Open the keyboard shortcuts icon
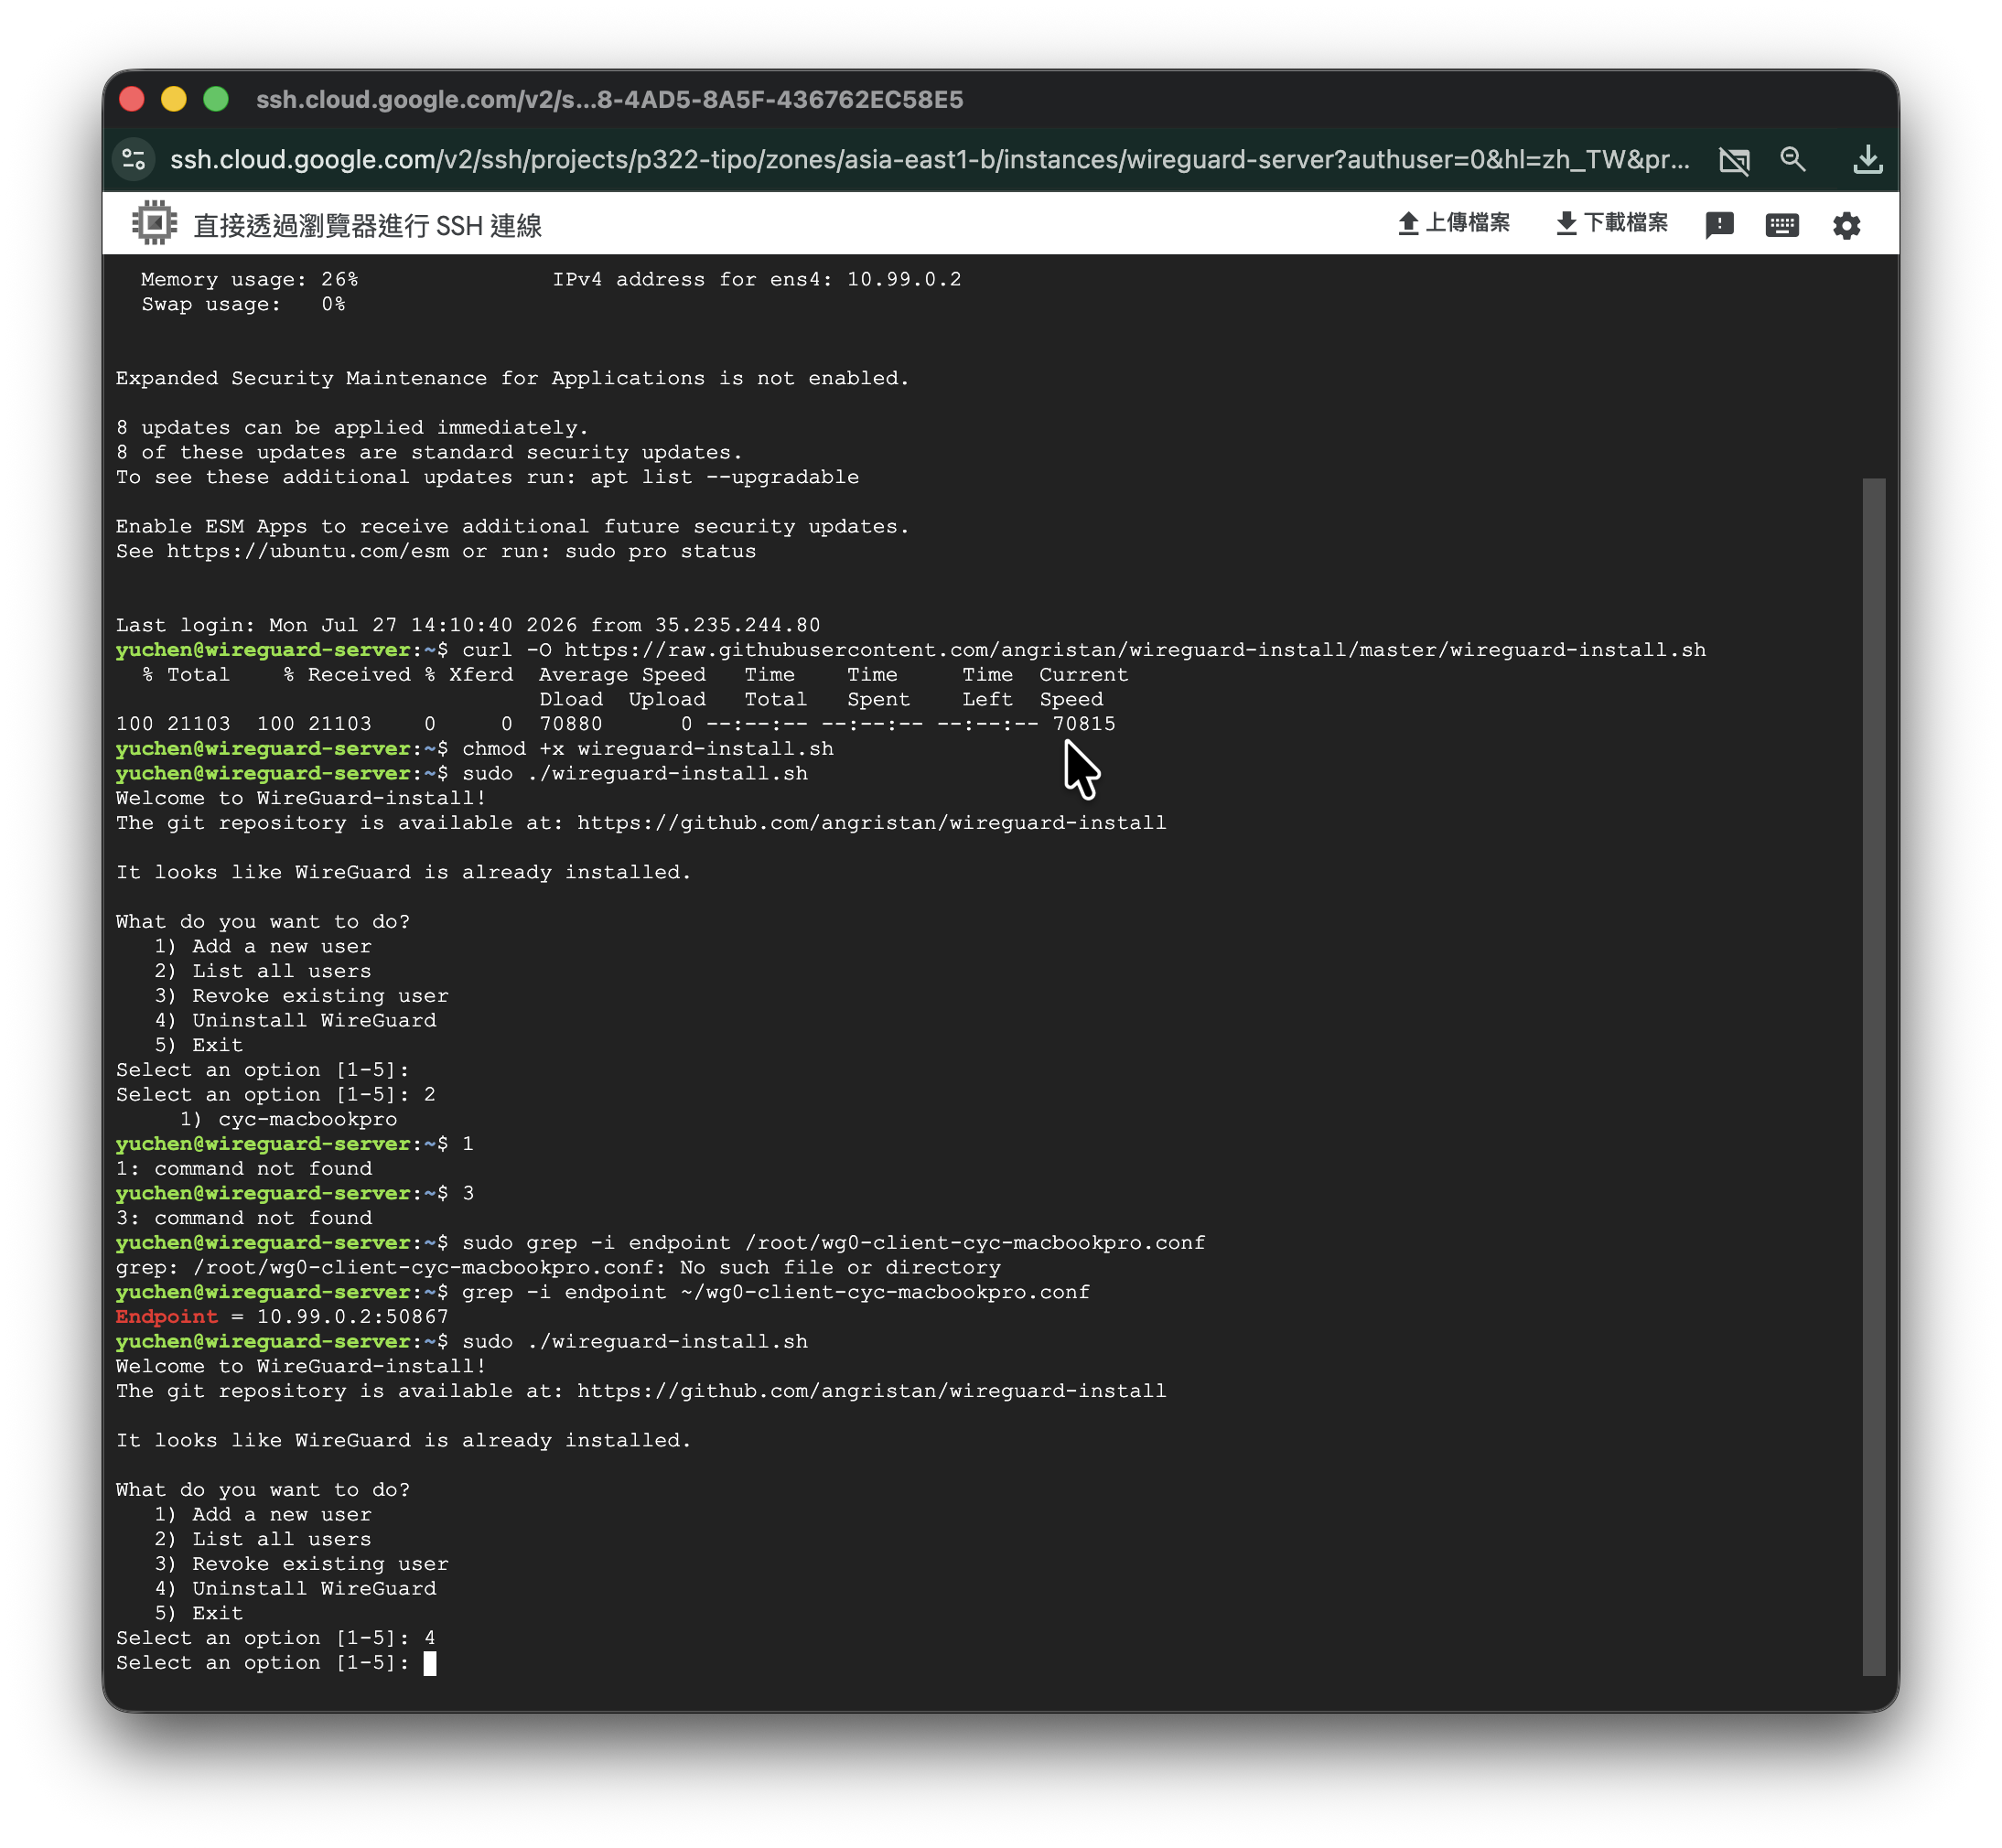The width and height of the screenshot is (2002, 1848). (x=1782, y=225)
